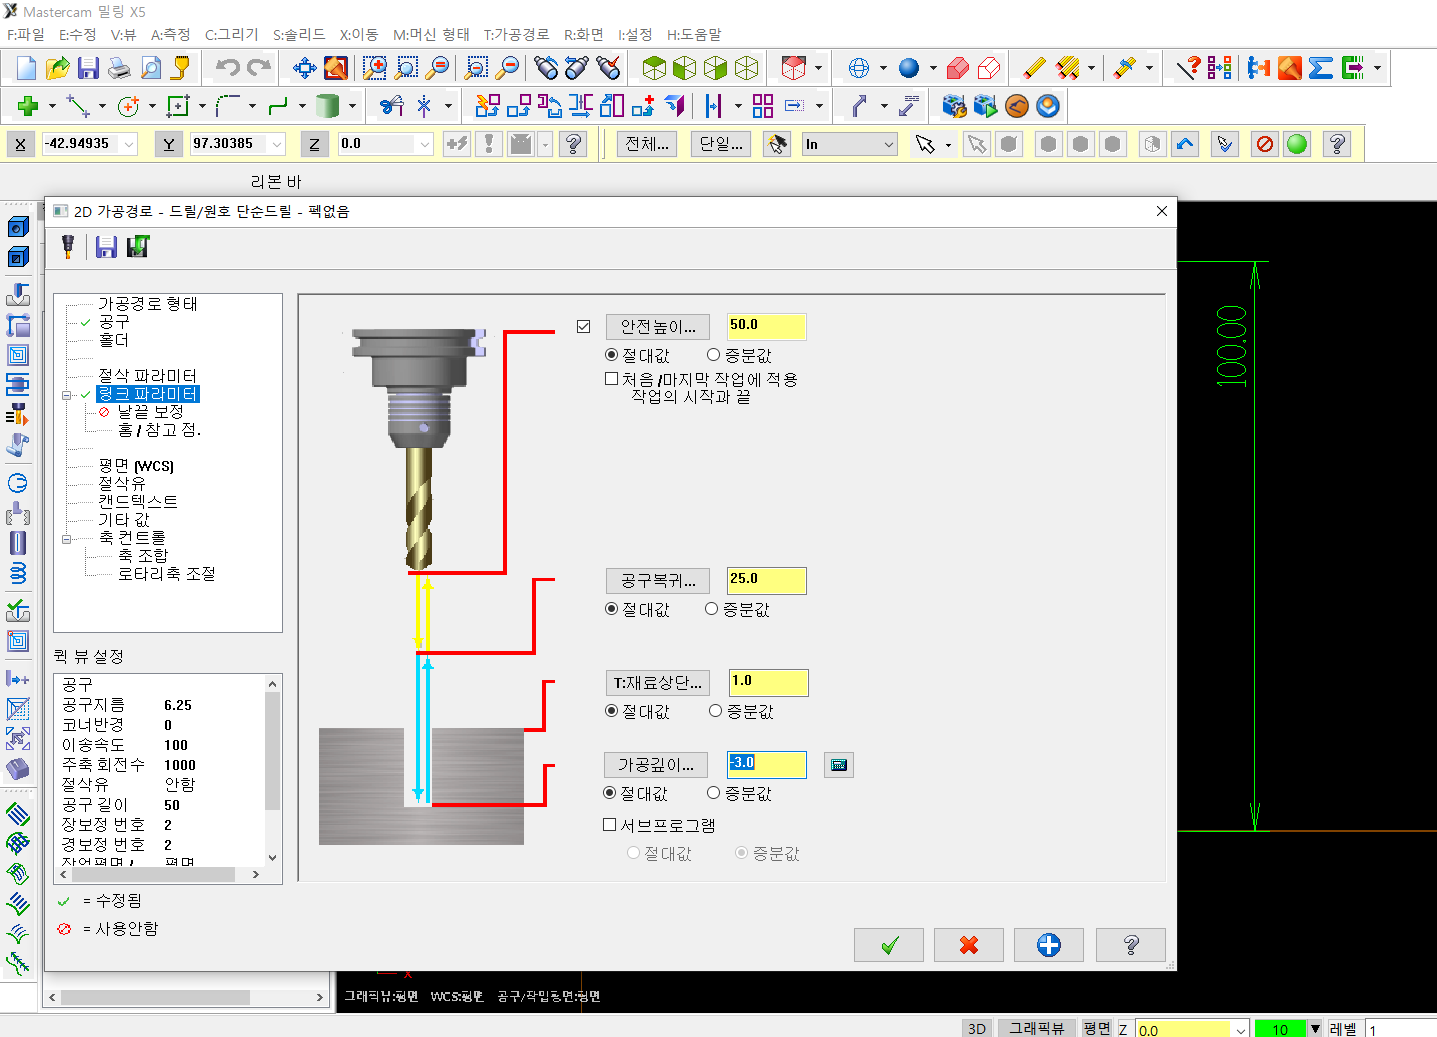Click the blue shaded sphere icon

pos(909,68)
